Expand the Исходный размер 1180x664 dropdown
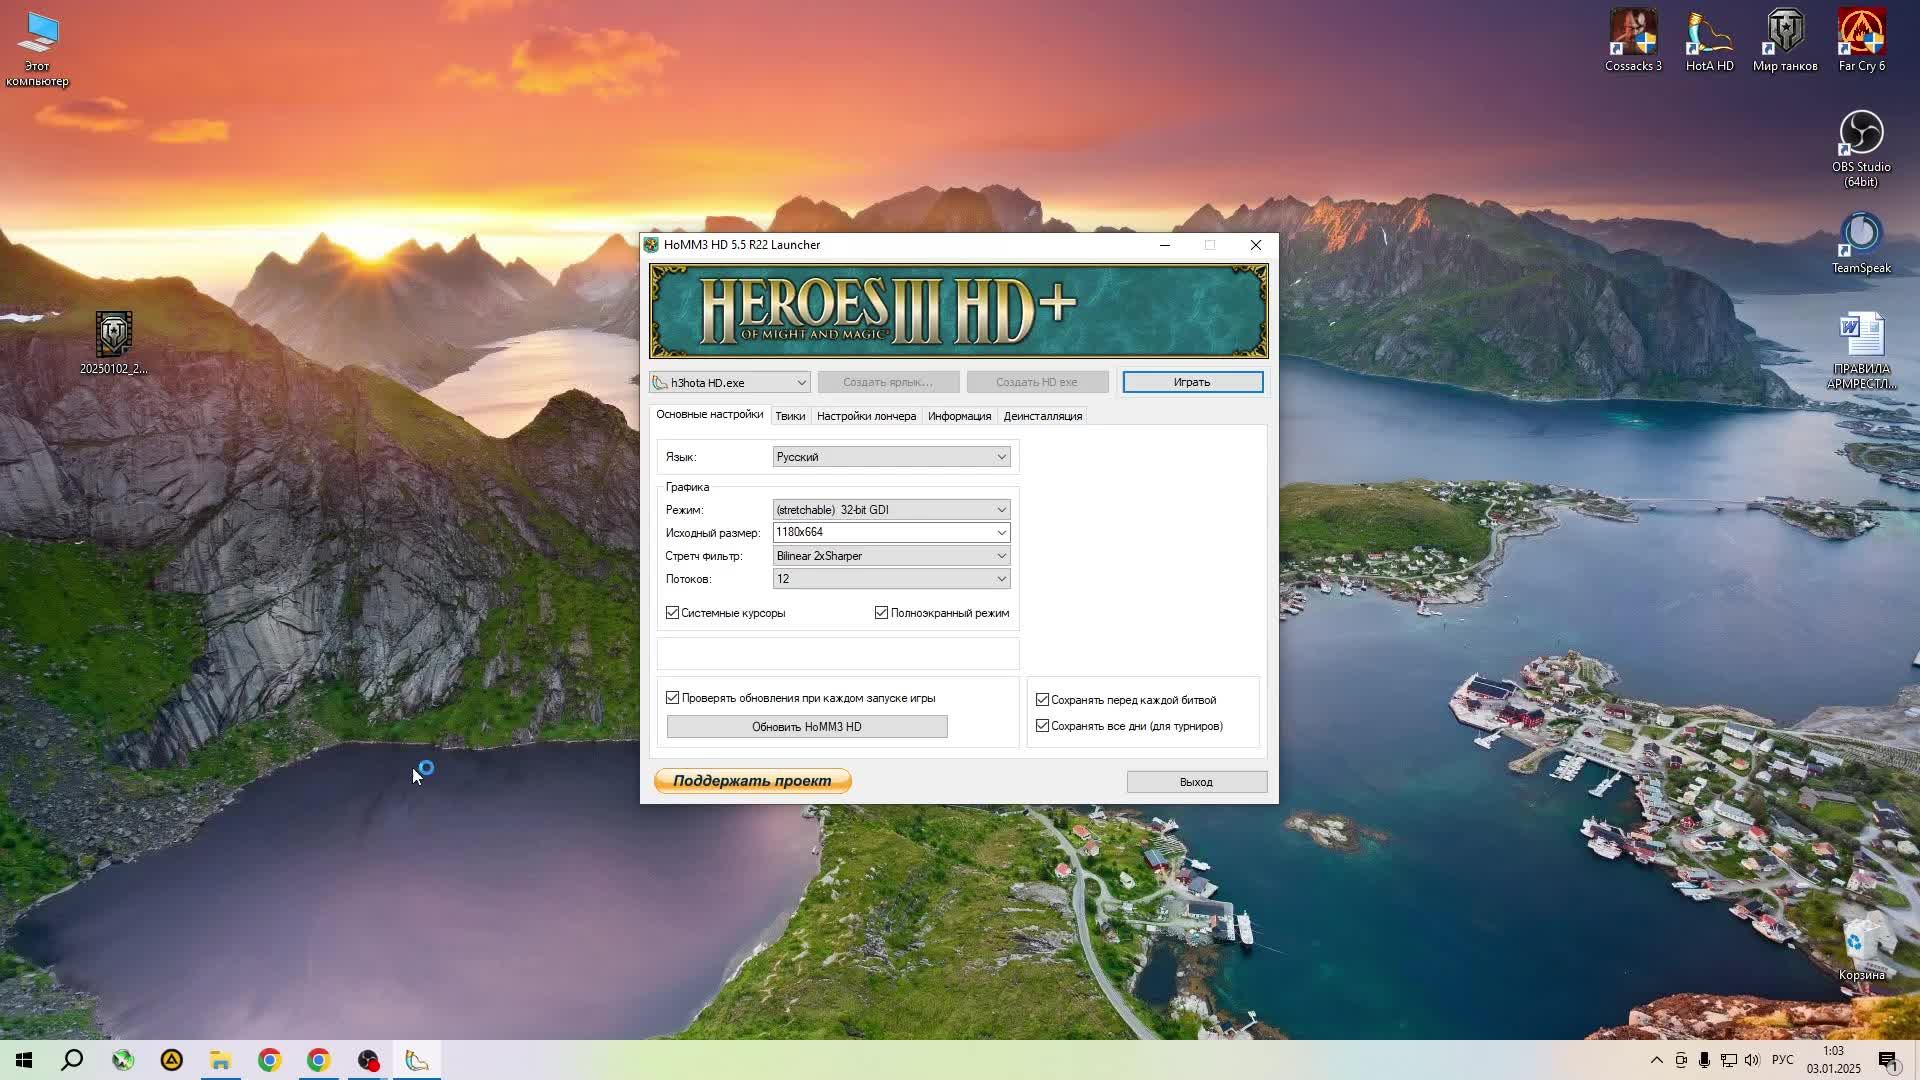The width and height of the screenshot is (1920, 1080). (891, 533)
